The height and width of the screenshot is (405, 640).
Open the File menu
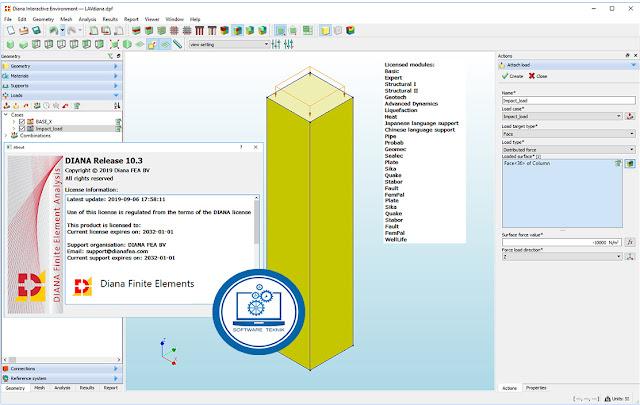tap(8, 19)
